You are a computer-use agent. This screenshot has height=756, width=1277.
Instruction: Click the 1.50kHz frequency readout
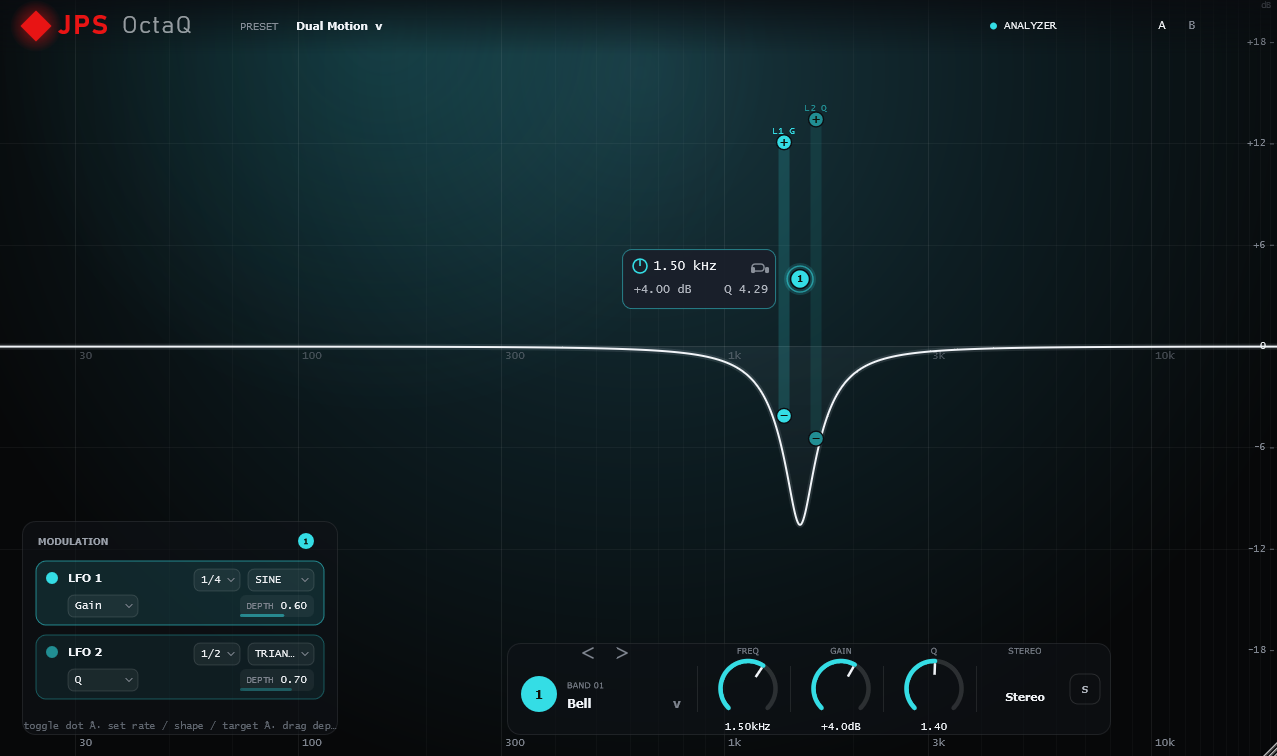pos(748,727)
